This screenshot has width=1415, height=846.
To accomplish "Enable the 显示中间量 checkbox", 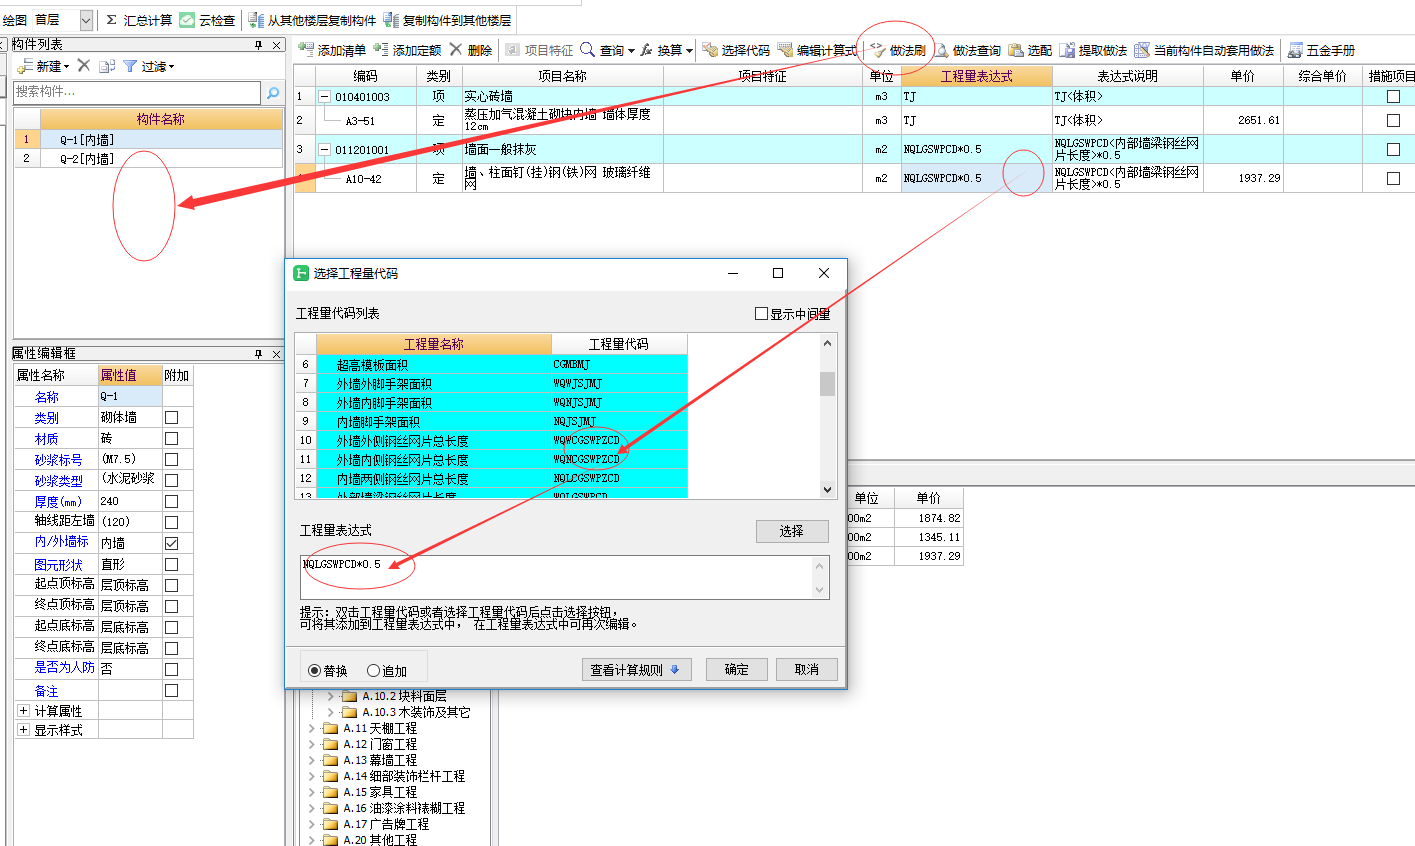I will (761, 314).
